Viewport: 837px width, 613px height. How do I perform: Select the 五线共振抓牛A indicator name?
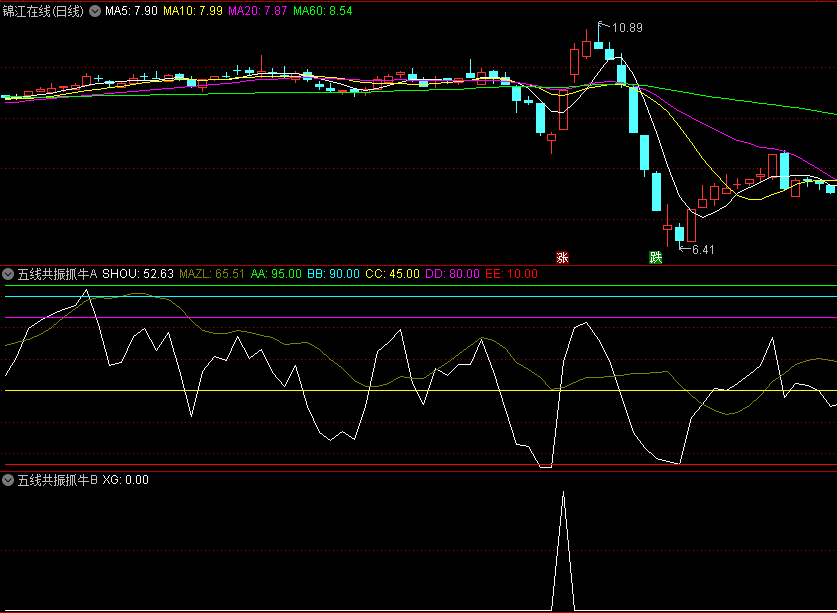click(57, 274)
